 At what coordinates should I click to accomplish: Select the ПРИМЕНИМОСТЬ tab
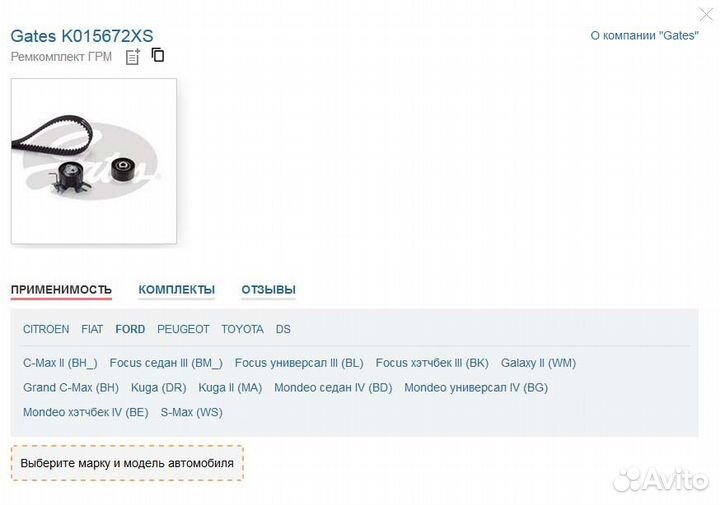pyautogui.click(x=61, y=290)
